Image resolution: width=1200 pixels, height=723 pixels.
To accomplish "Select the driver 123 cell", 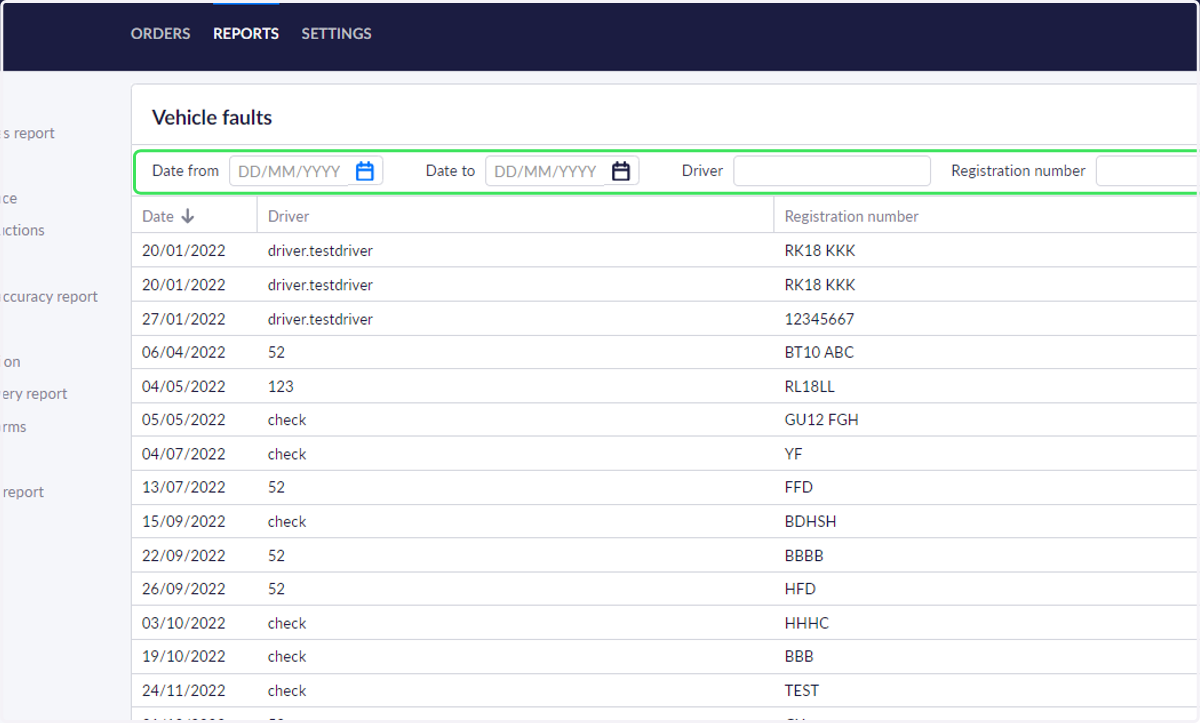I will (x=281, y=386).
